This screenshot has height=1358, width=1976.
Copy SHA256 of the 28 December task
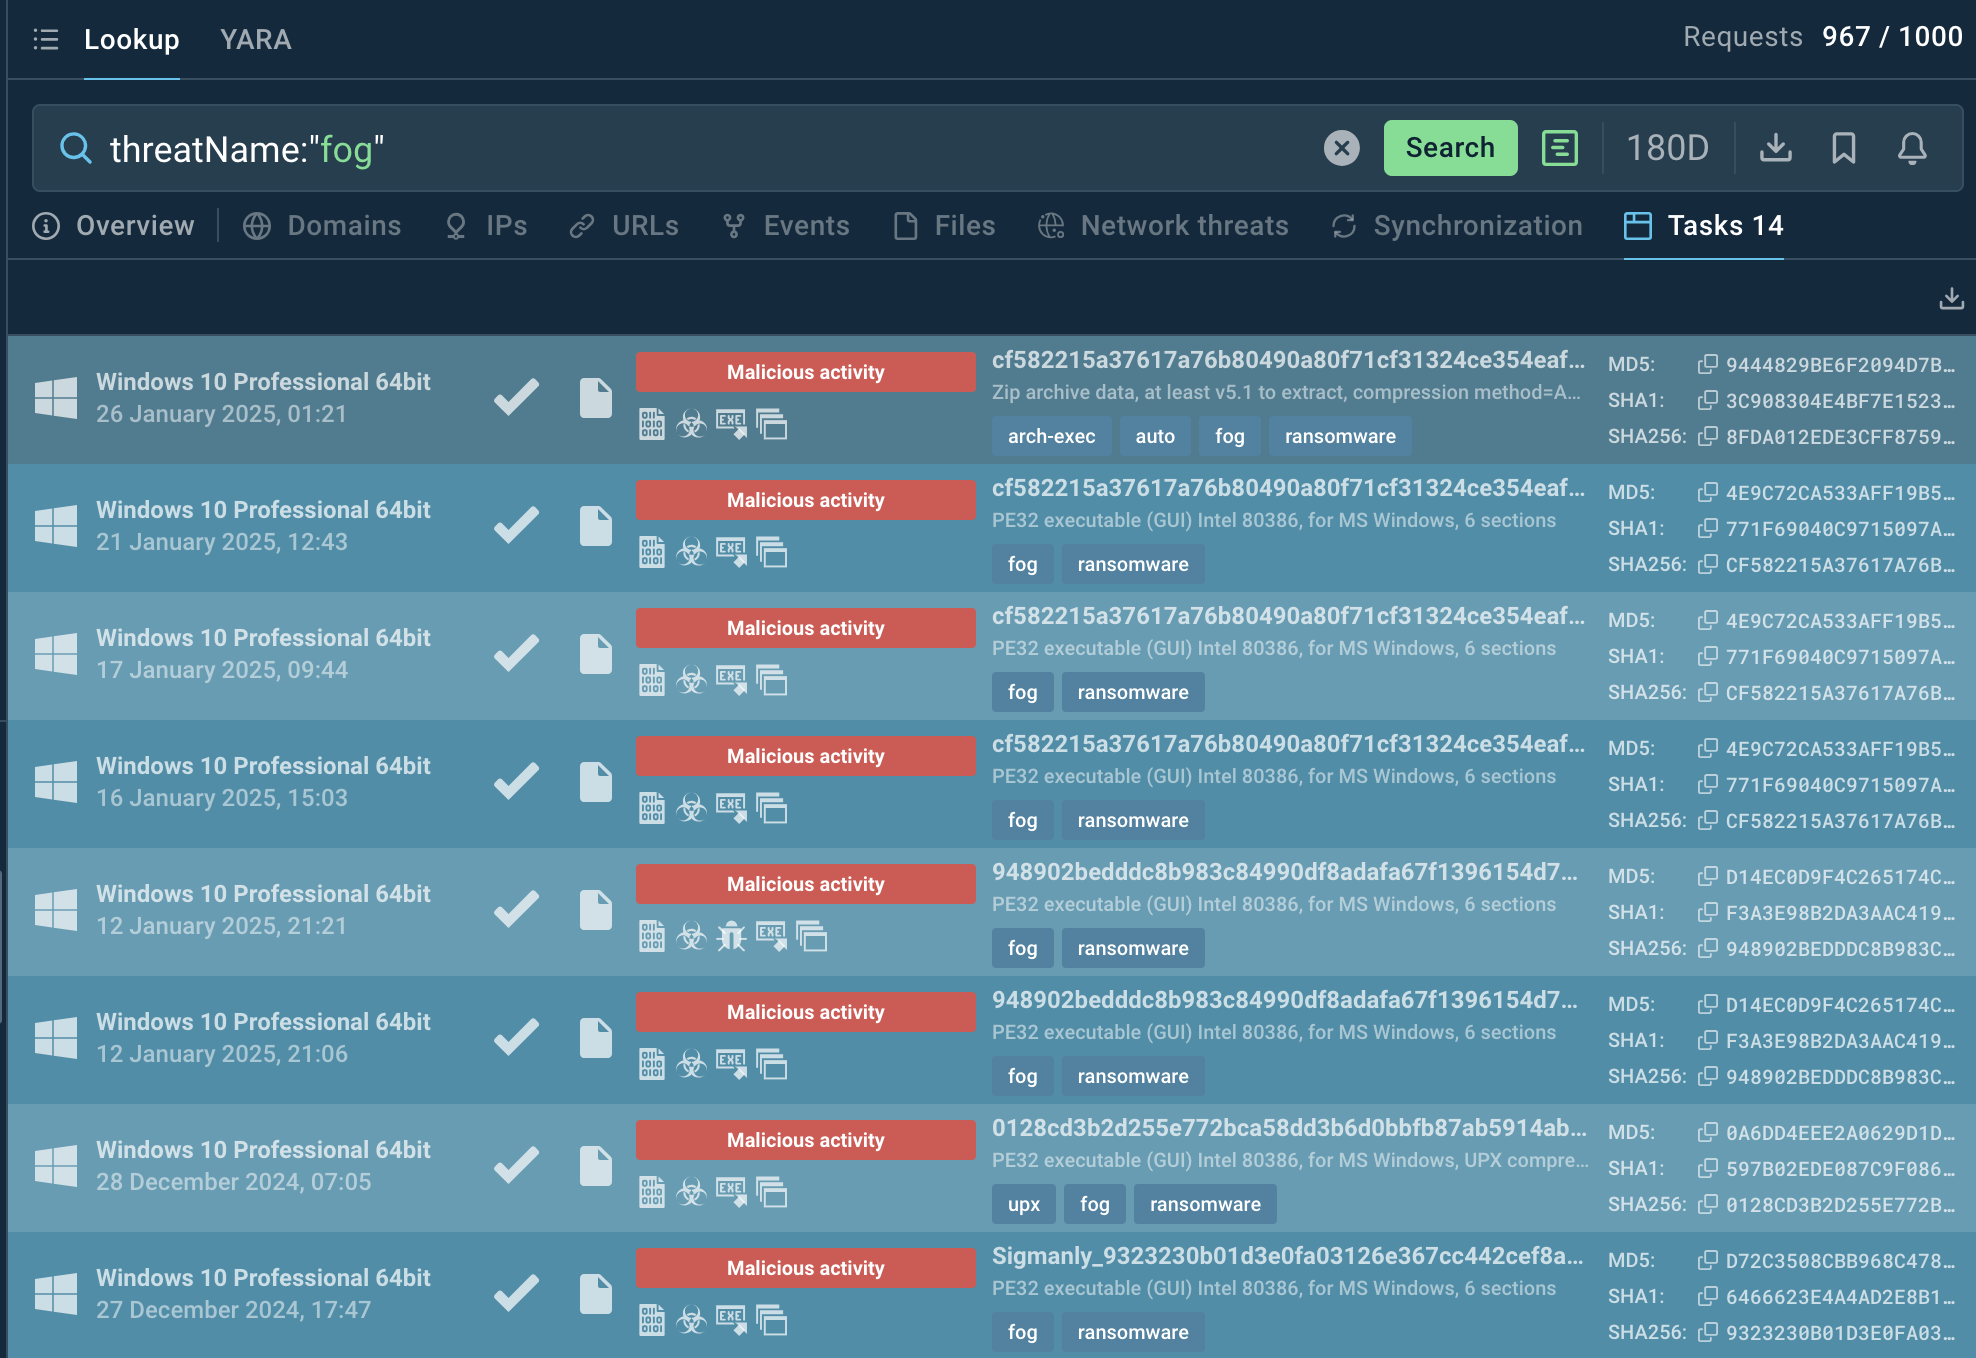click(1708, 1204)
